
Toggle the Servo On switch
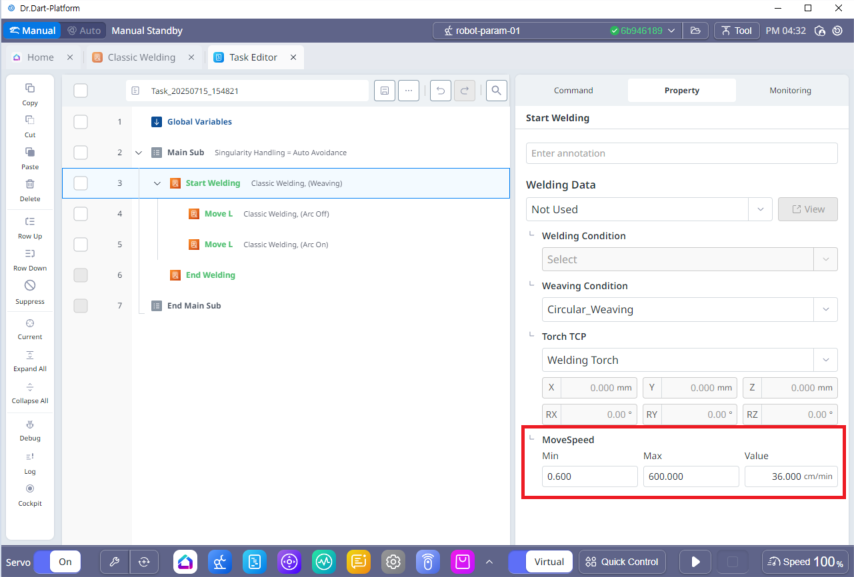pos(57,562)
